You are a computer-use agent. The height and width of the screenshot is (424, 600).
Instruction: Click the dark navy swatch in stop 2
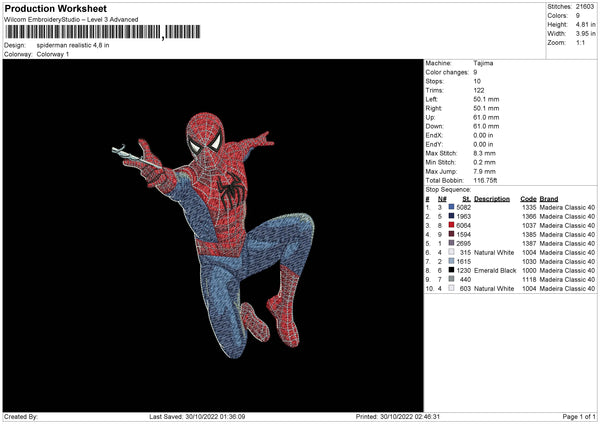[x=452, y=216]
